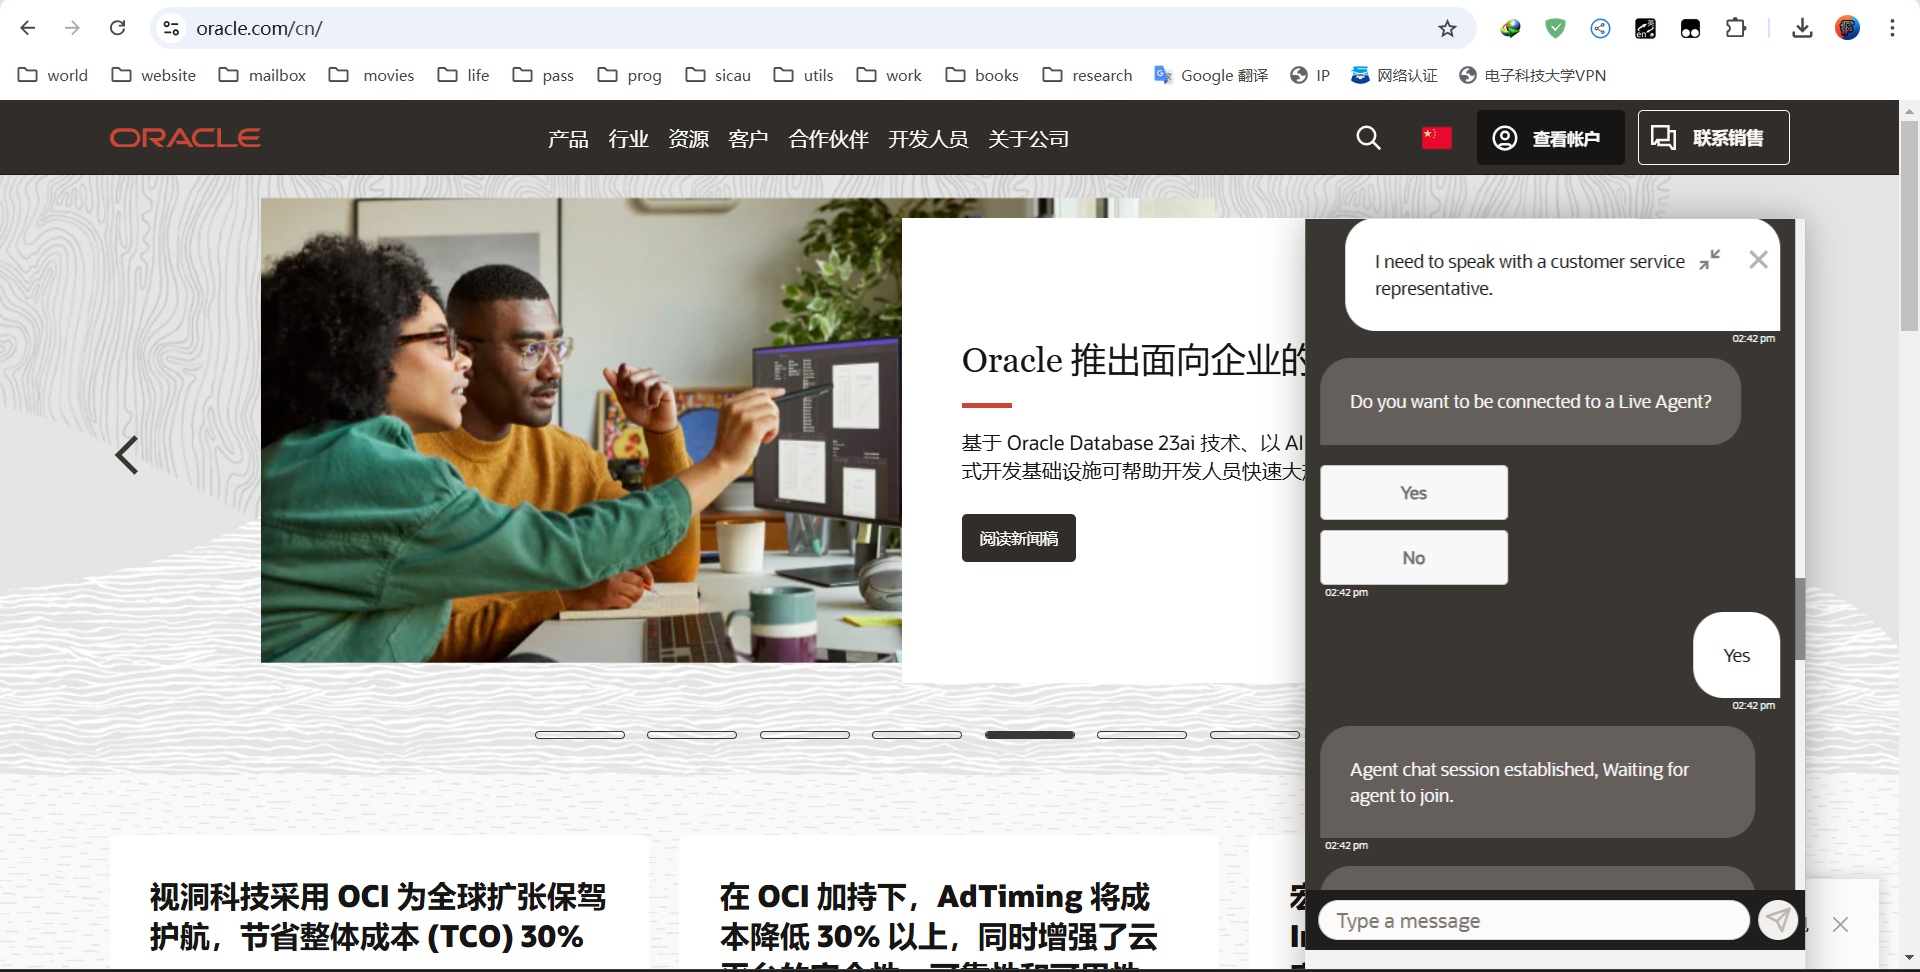Select the first carousel slide indicator

580,735
